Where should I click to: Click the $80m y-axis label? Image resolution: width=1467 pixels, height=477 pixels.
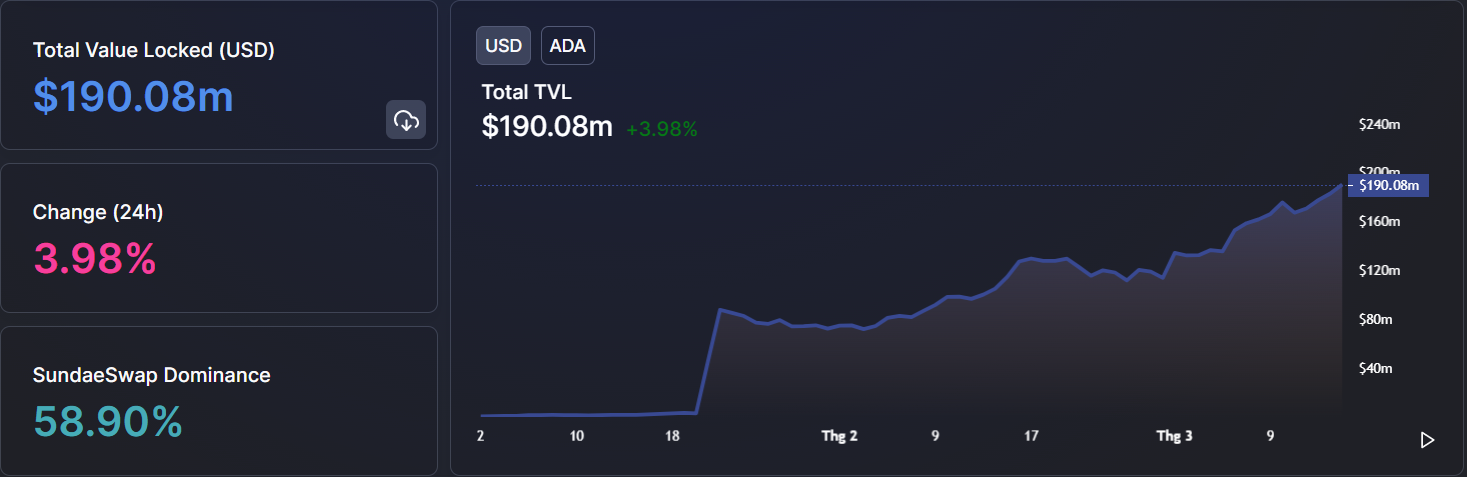pos(1375,319)
